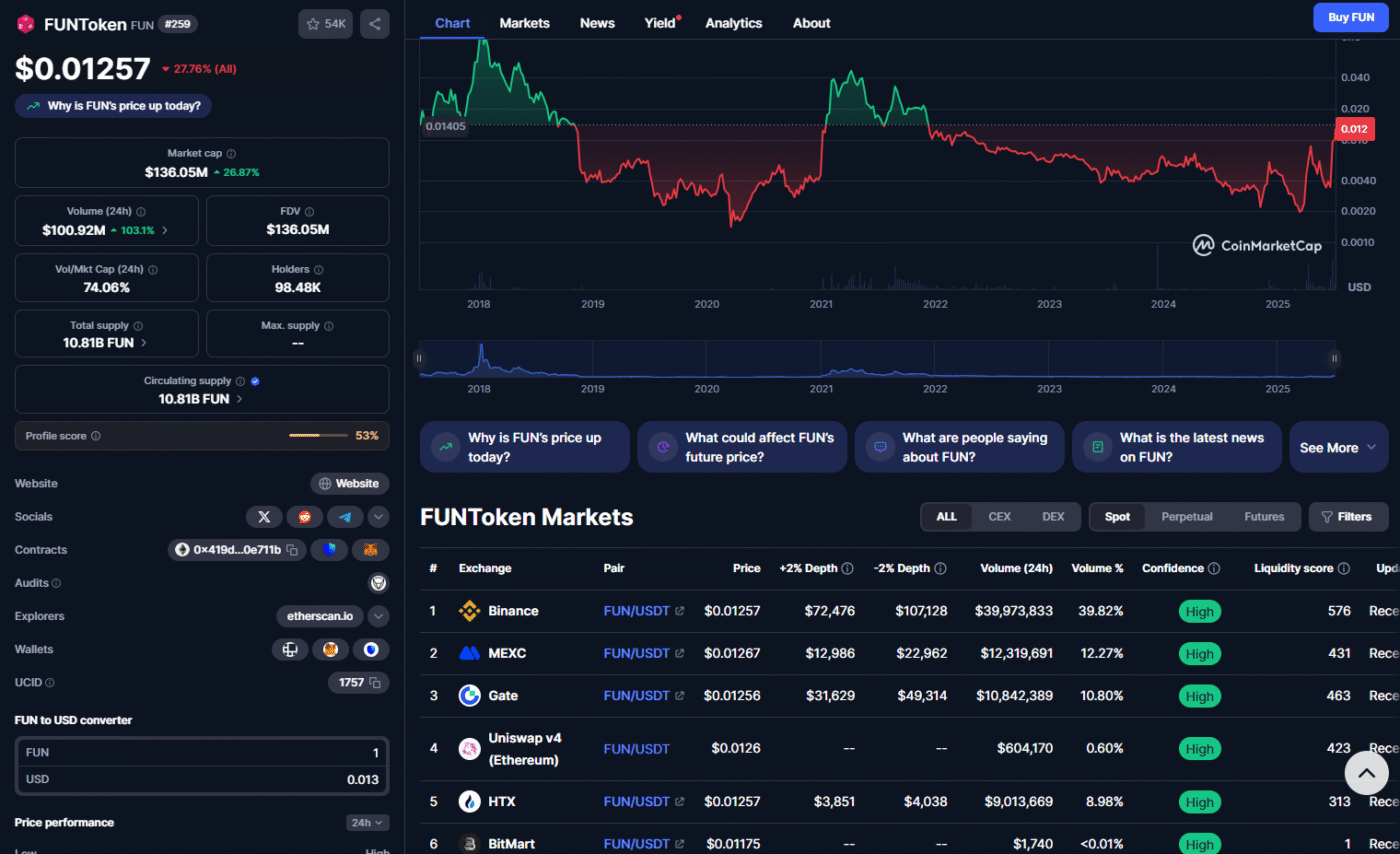Click the FUN amount field in converter
This screenshot has width=1400, height=854.
202,752
